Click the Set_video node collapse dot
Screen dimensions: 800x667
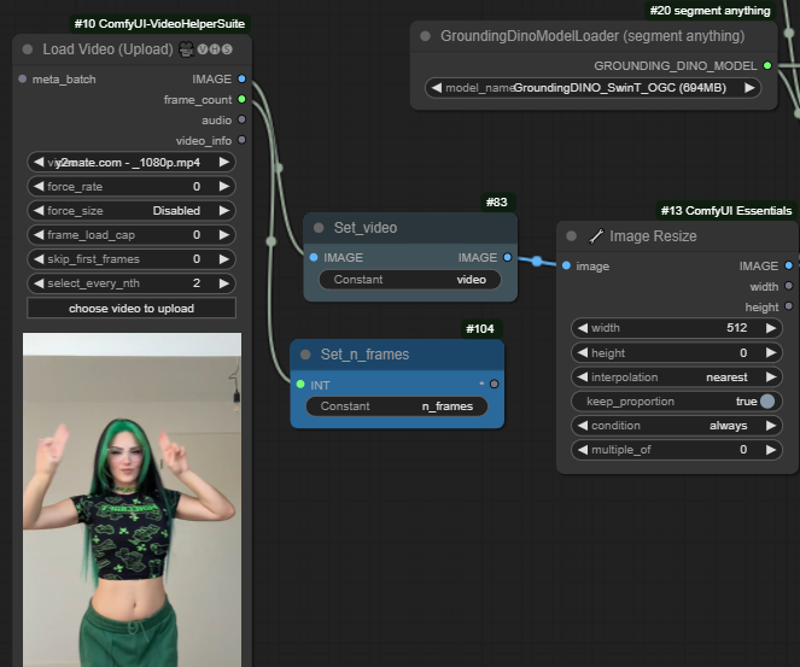coord(318,228)
